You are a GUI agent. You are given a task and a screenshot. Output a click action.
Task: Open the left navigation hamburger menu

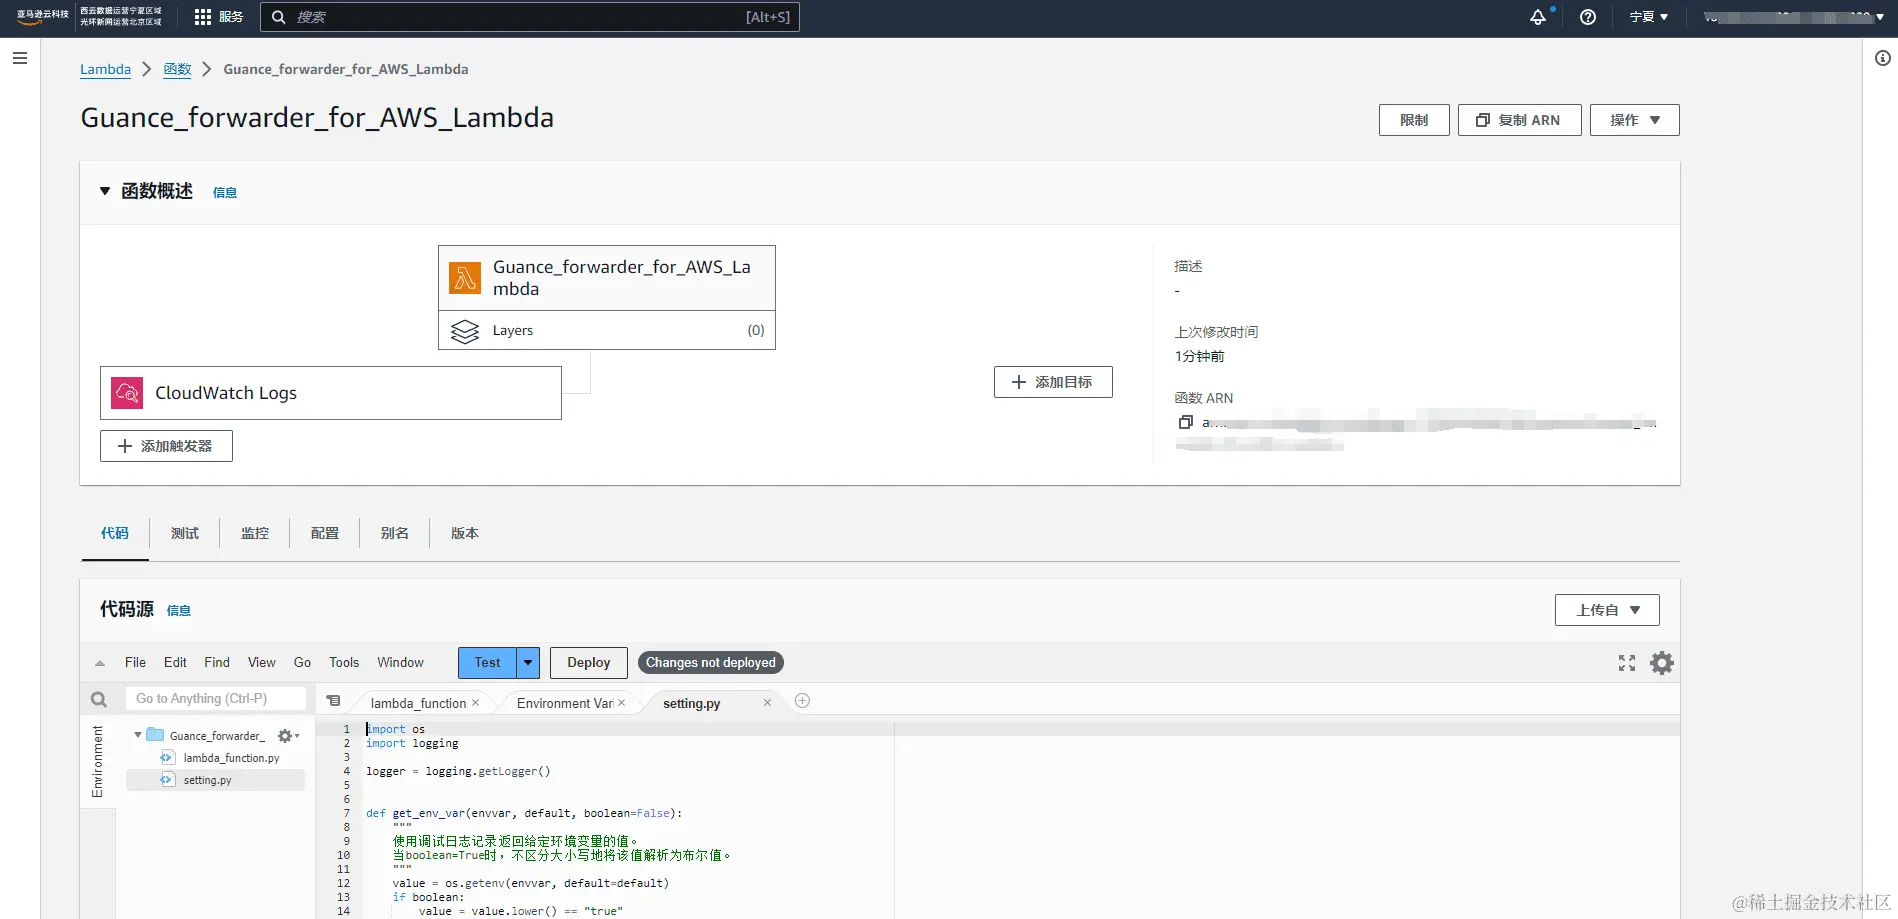coord(19,58)
